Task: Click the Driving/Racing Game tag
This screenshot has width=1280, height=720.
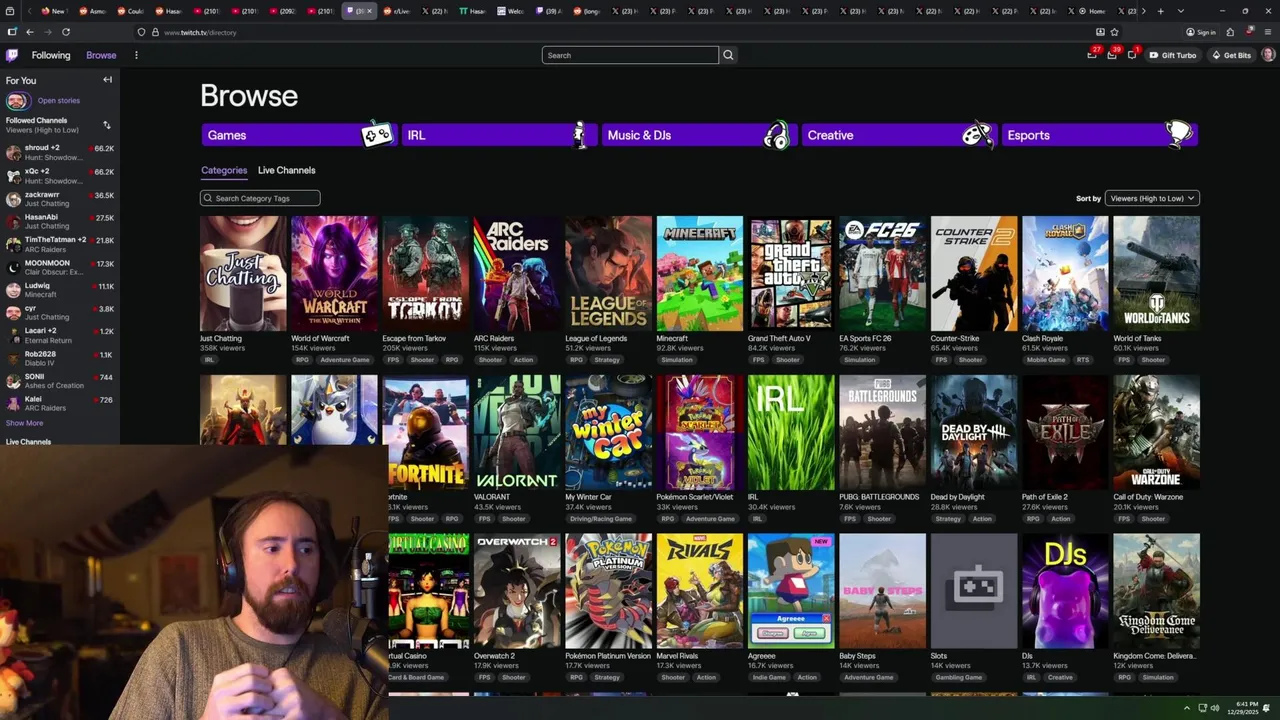Action: point(601,519)
